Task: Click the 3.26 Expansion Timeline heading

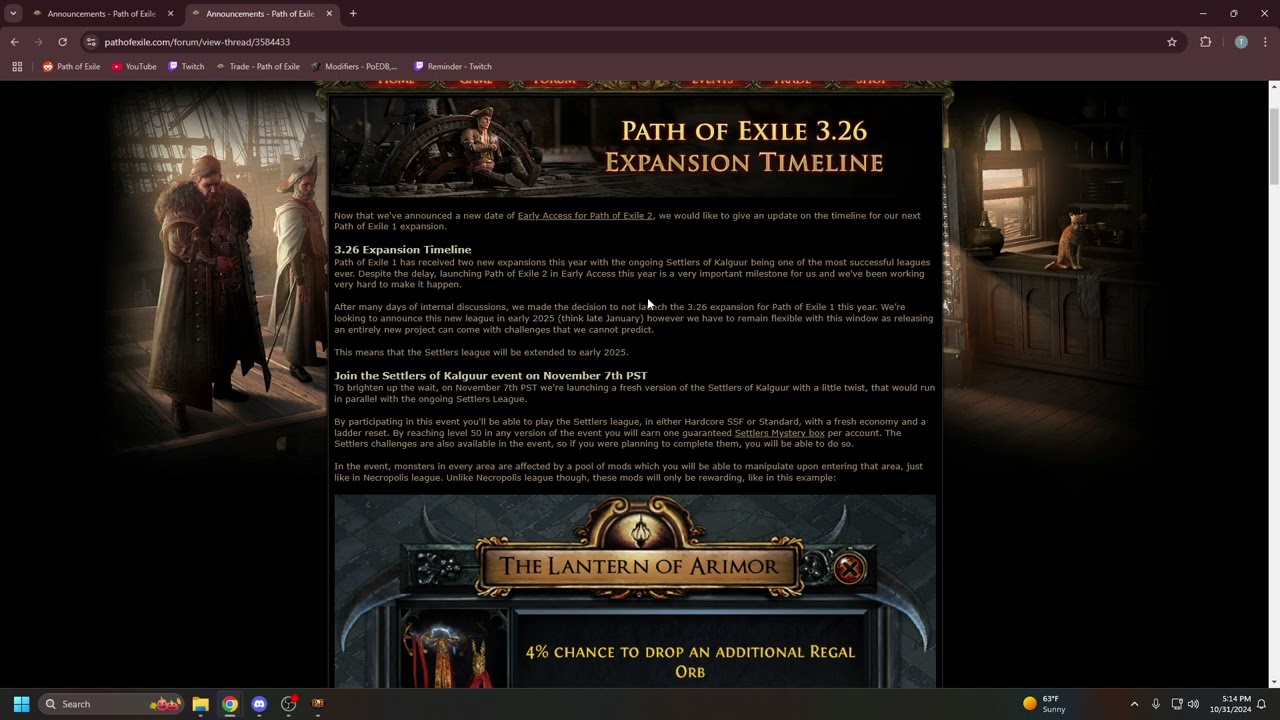Action: pos(402,250)
